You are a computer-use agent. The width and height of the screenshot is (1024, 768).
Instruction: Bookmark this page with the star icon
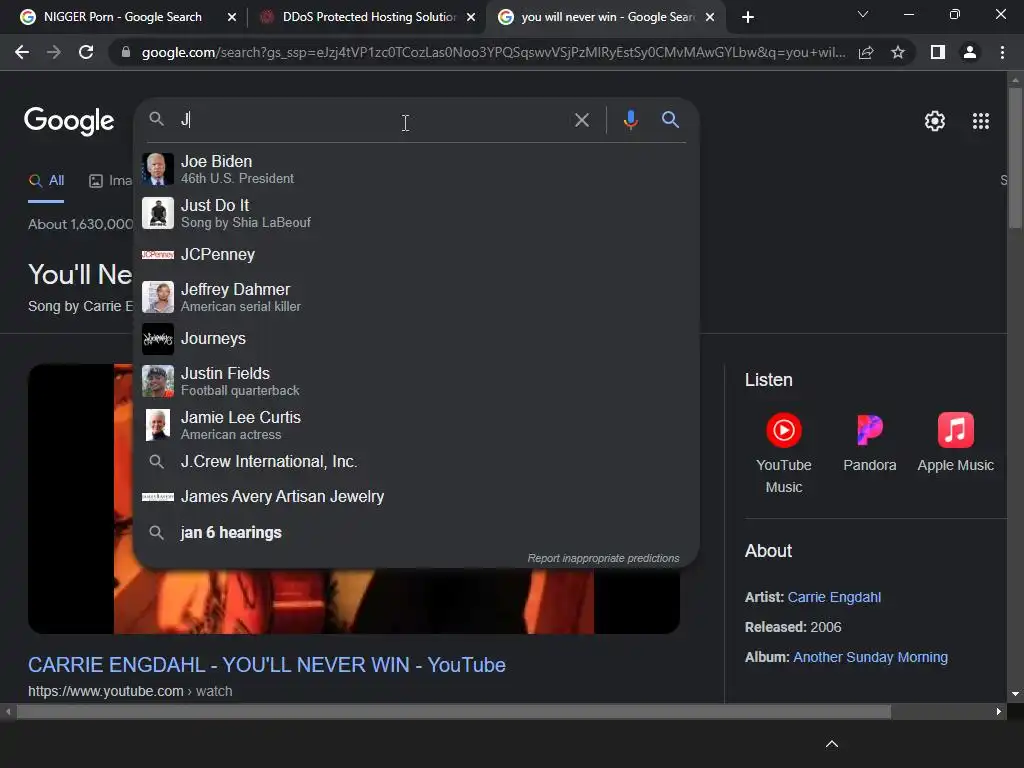click(x=898, y=52)
